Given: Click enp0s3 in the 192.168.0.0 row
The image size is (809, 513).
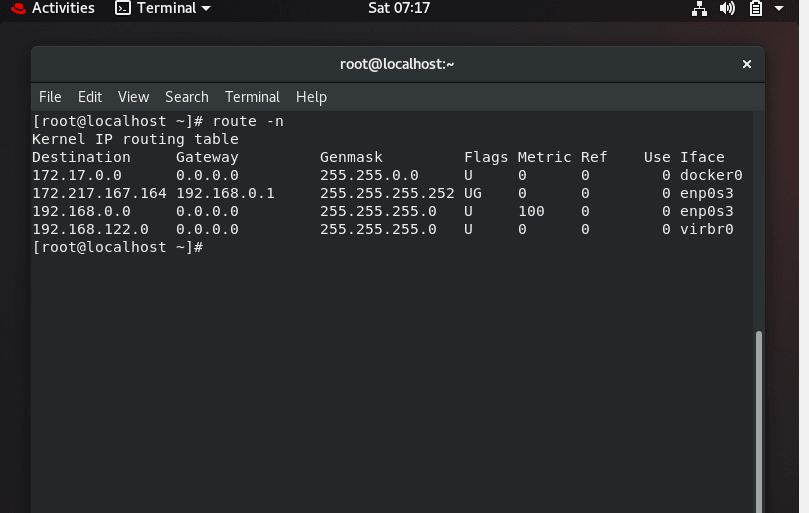Looking at the screenshot, I should tap(707, 212).
